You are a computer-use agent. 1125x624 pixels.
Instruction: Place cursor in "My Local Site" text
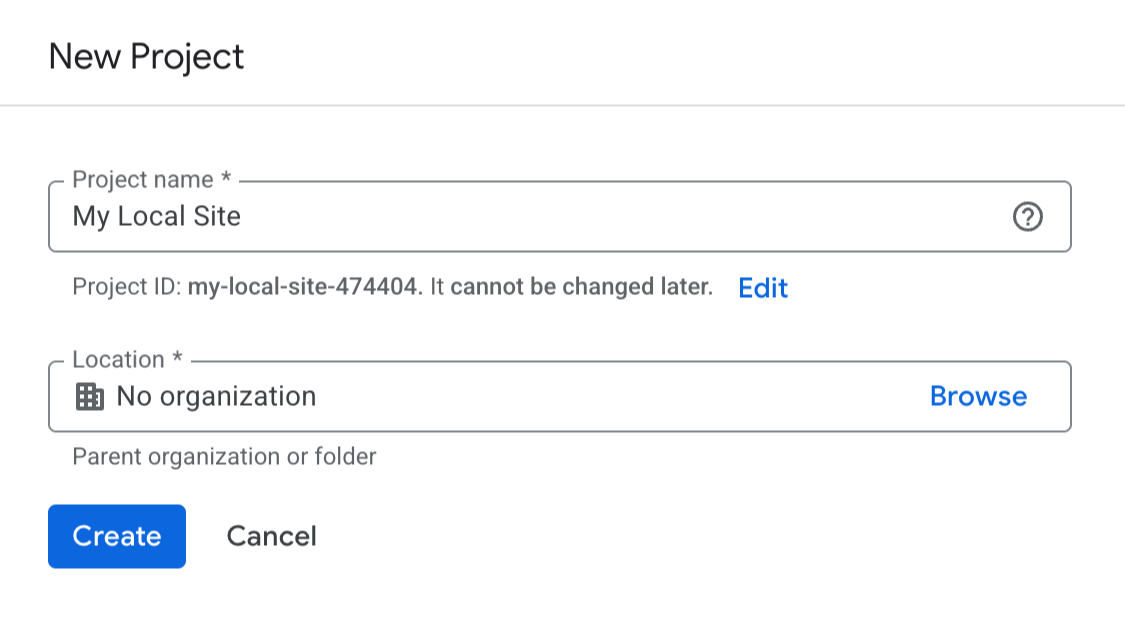156,216
